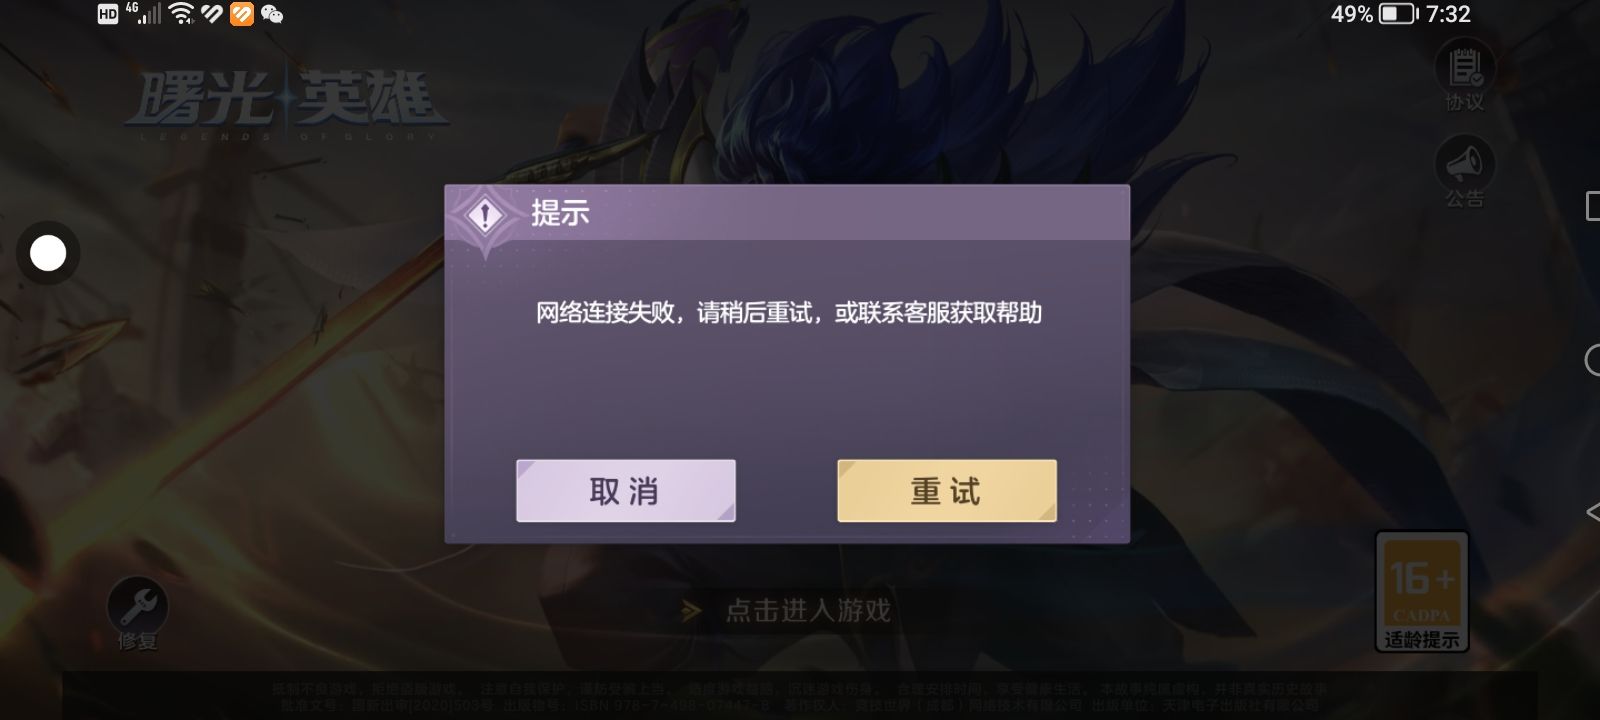Image resolution: width=1600 pixels, height=720 pixels.
Task: Tap the system home circle on the edge
Action: pos(1593,360)
